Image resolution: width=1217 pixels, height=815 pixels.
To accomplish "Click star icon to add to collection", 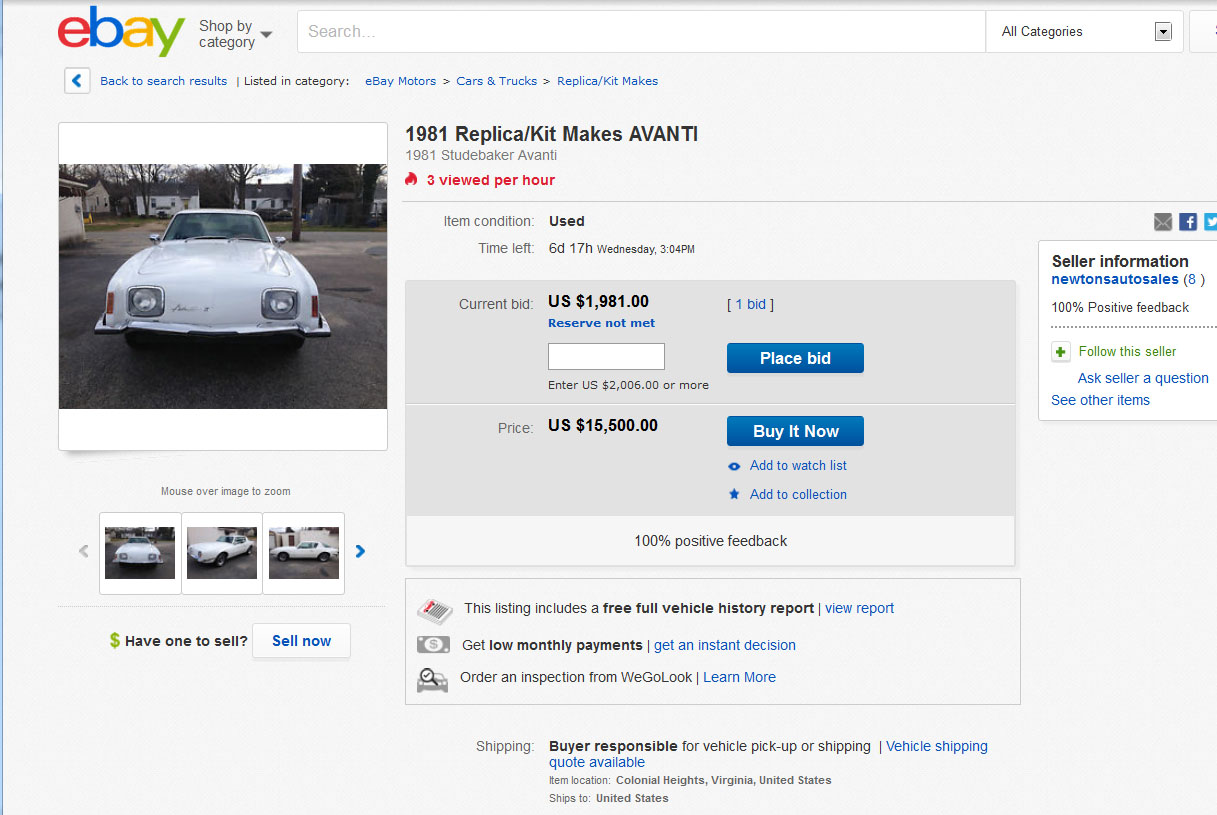I will pos(734,494).
